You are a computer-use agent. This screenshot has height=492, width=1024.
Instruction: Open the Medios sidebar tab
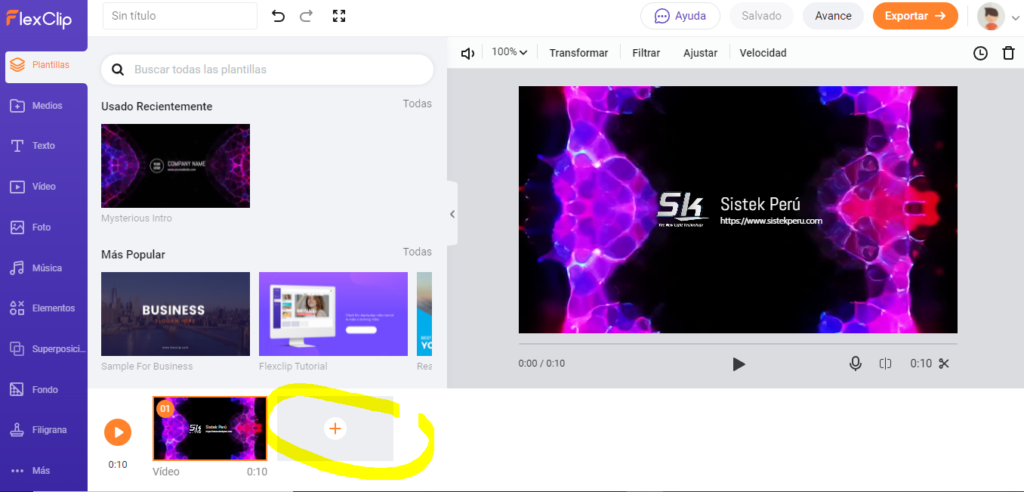[44, 105]
